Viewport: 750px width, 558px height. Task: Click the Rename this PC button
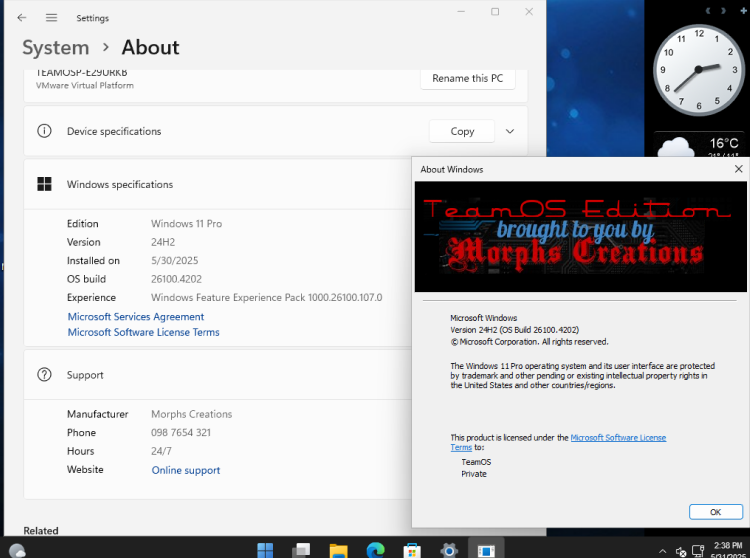tap(467, 78)
